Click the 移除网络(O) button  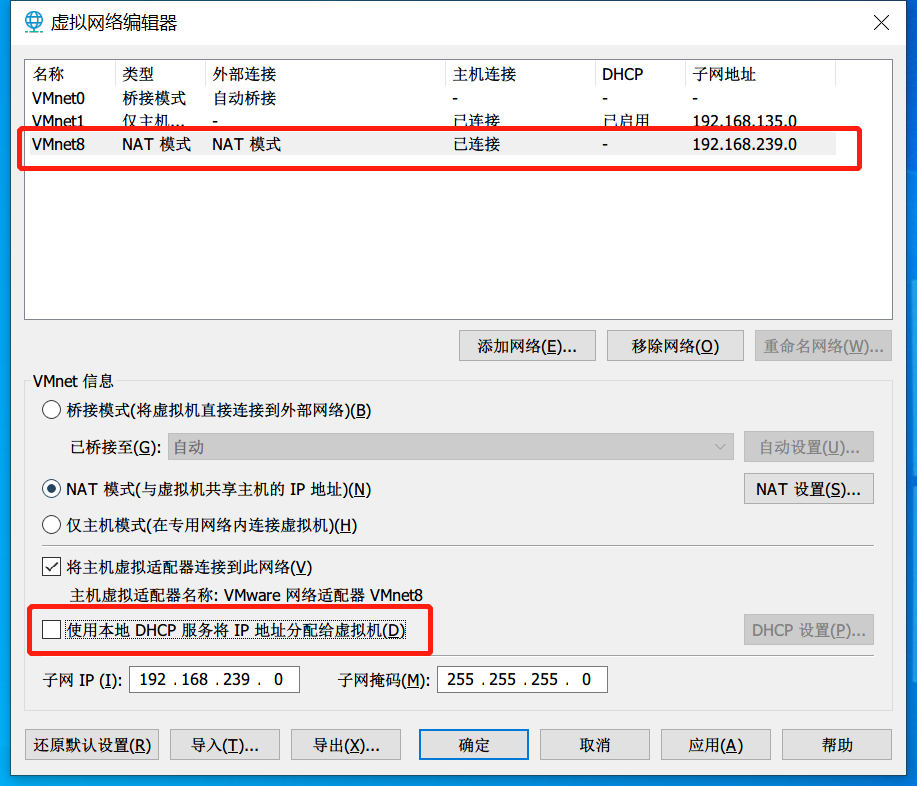675,346
